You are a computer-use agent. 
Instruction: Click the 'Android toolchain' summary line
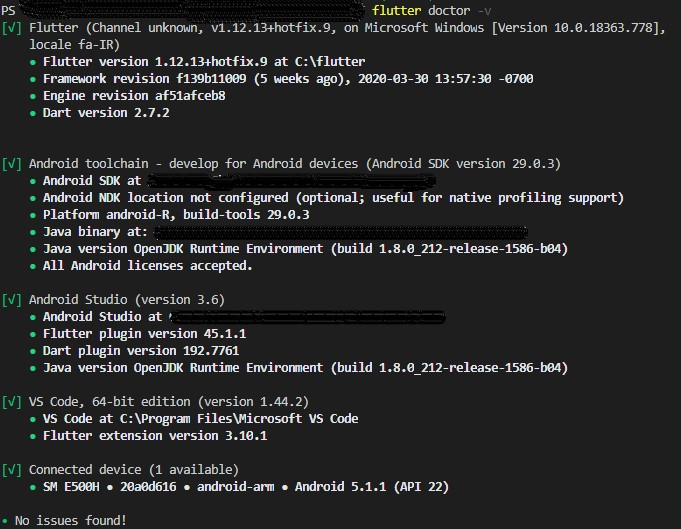click(x=294, y=164)
